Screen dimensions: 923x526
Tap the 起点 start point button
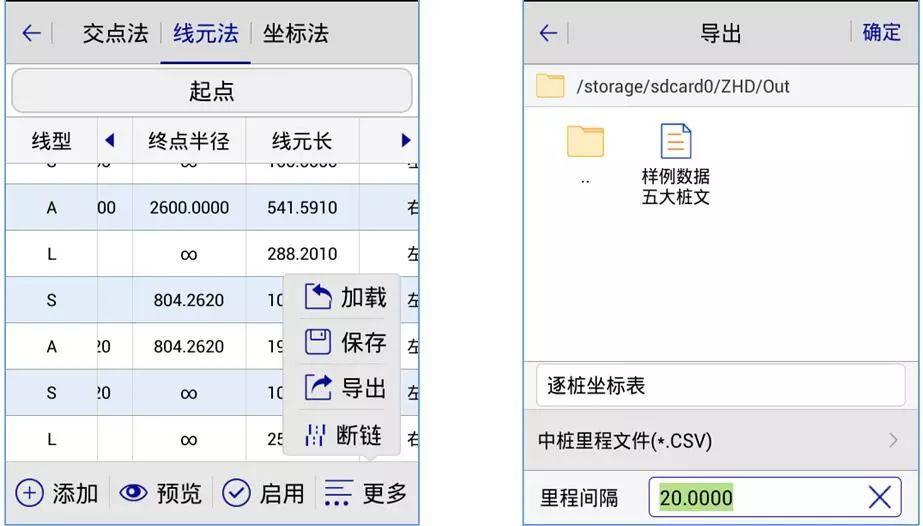click(x=212, y=91)
